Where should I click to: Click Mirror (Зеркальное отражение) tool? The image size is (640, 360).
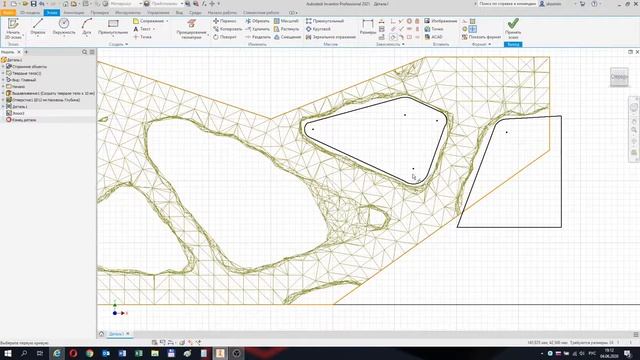click(x=331, y=37)
